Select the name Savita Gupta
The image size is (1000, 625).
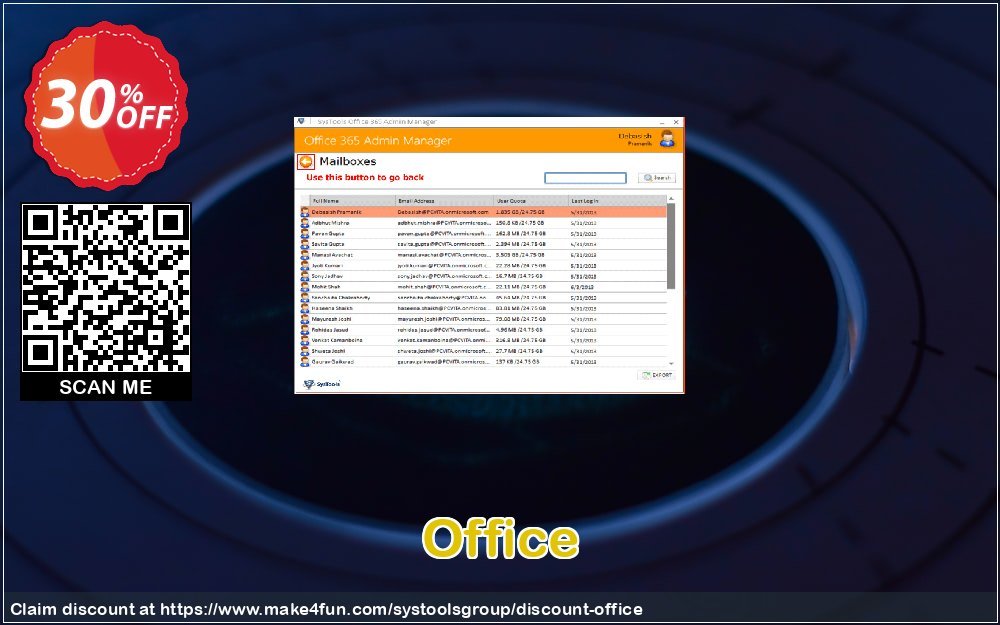(328, 244)
